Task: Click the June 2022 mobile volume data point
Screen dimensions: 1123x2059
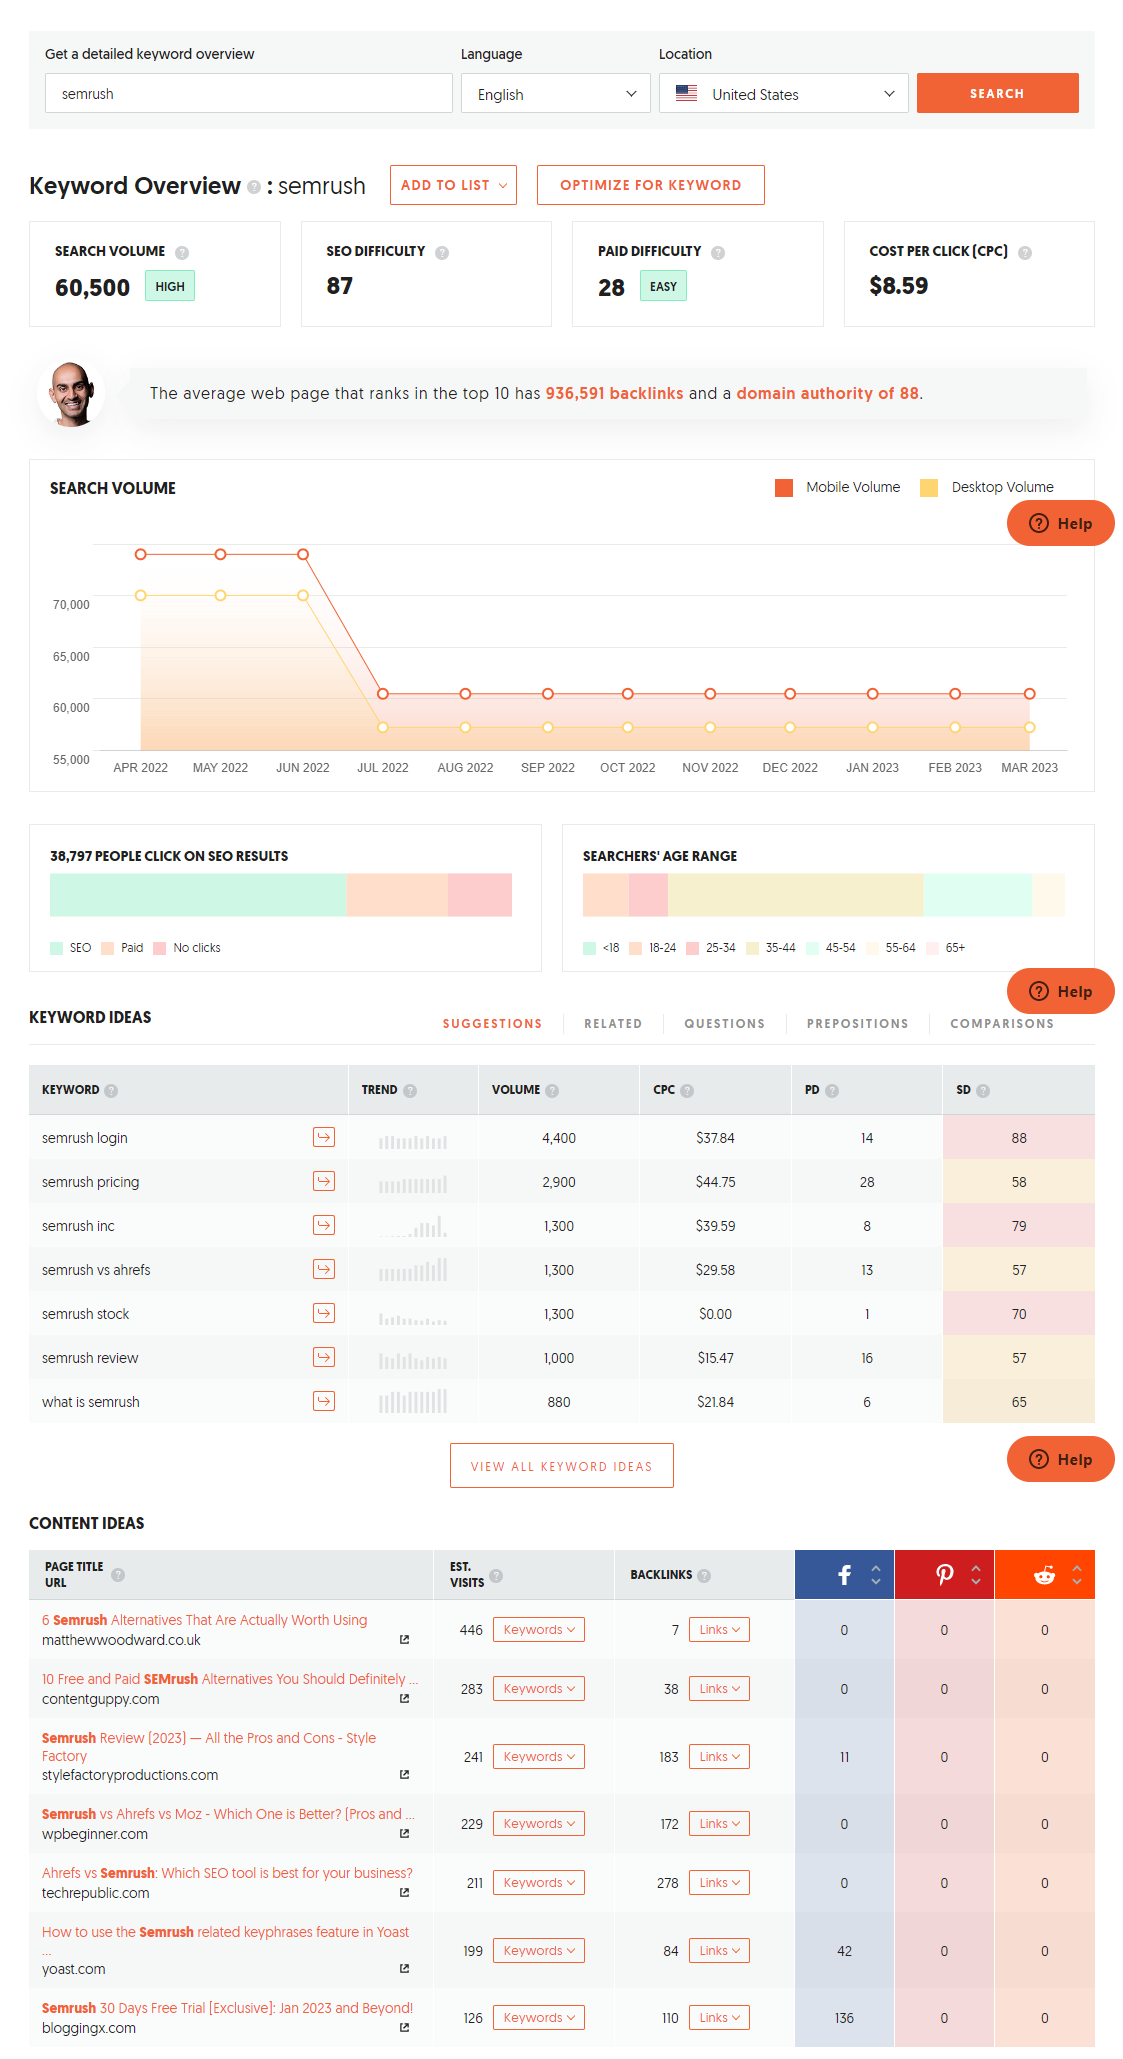Action: click(303, 554)
